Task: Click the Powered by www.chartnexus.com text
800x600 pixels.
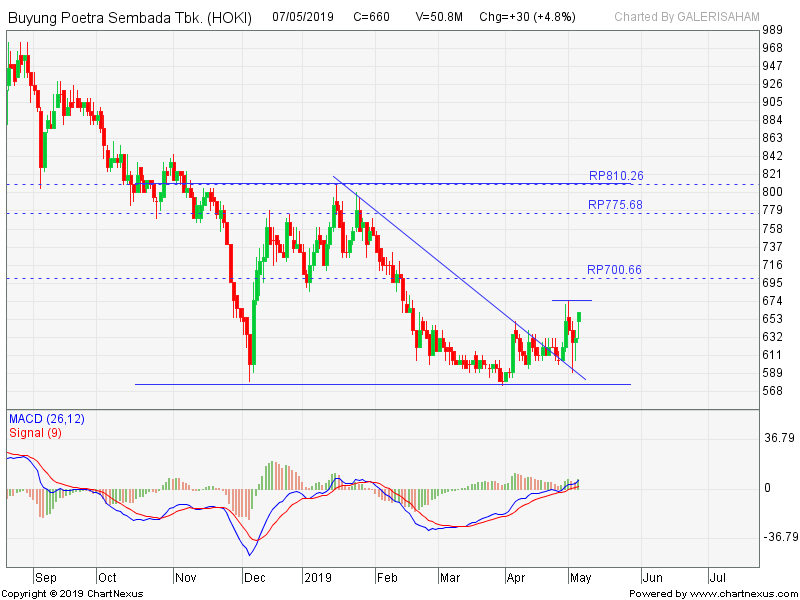Action: (x=713, y=594)
